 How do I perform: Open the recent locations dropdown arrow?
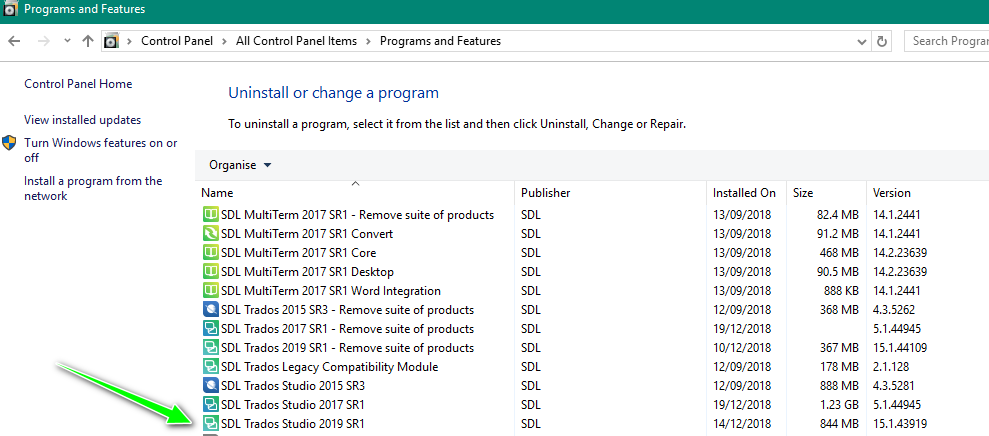click(67, 41)
